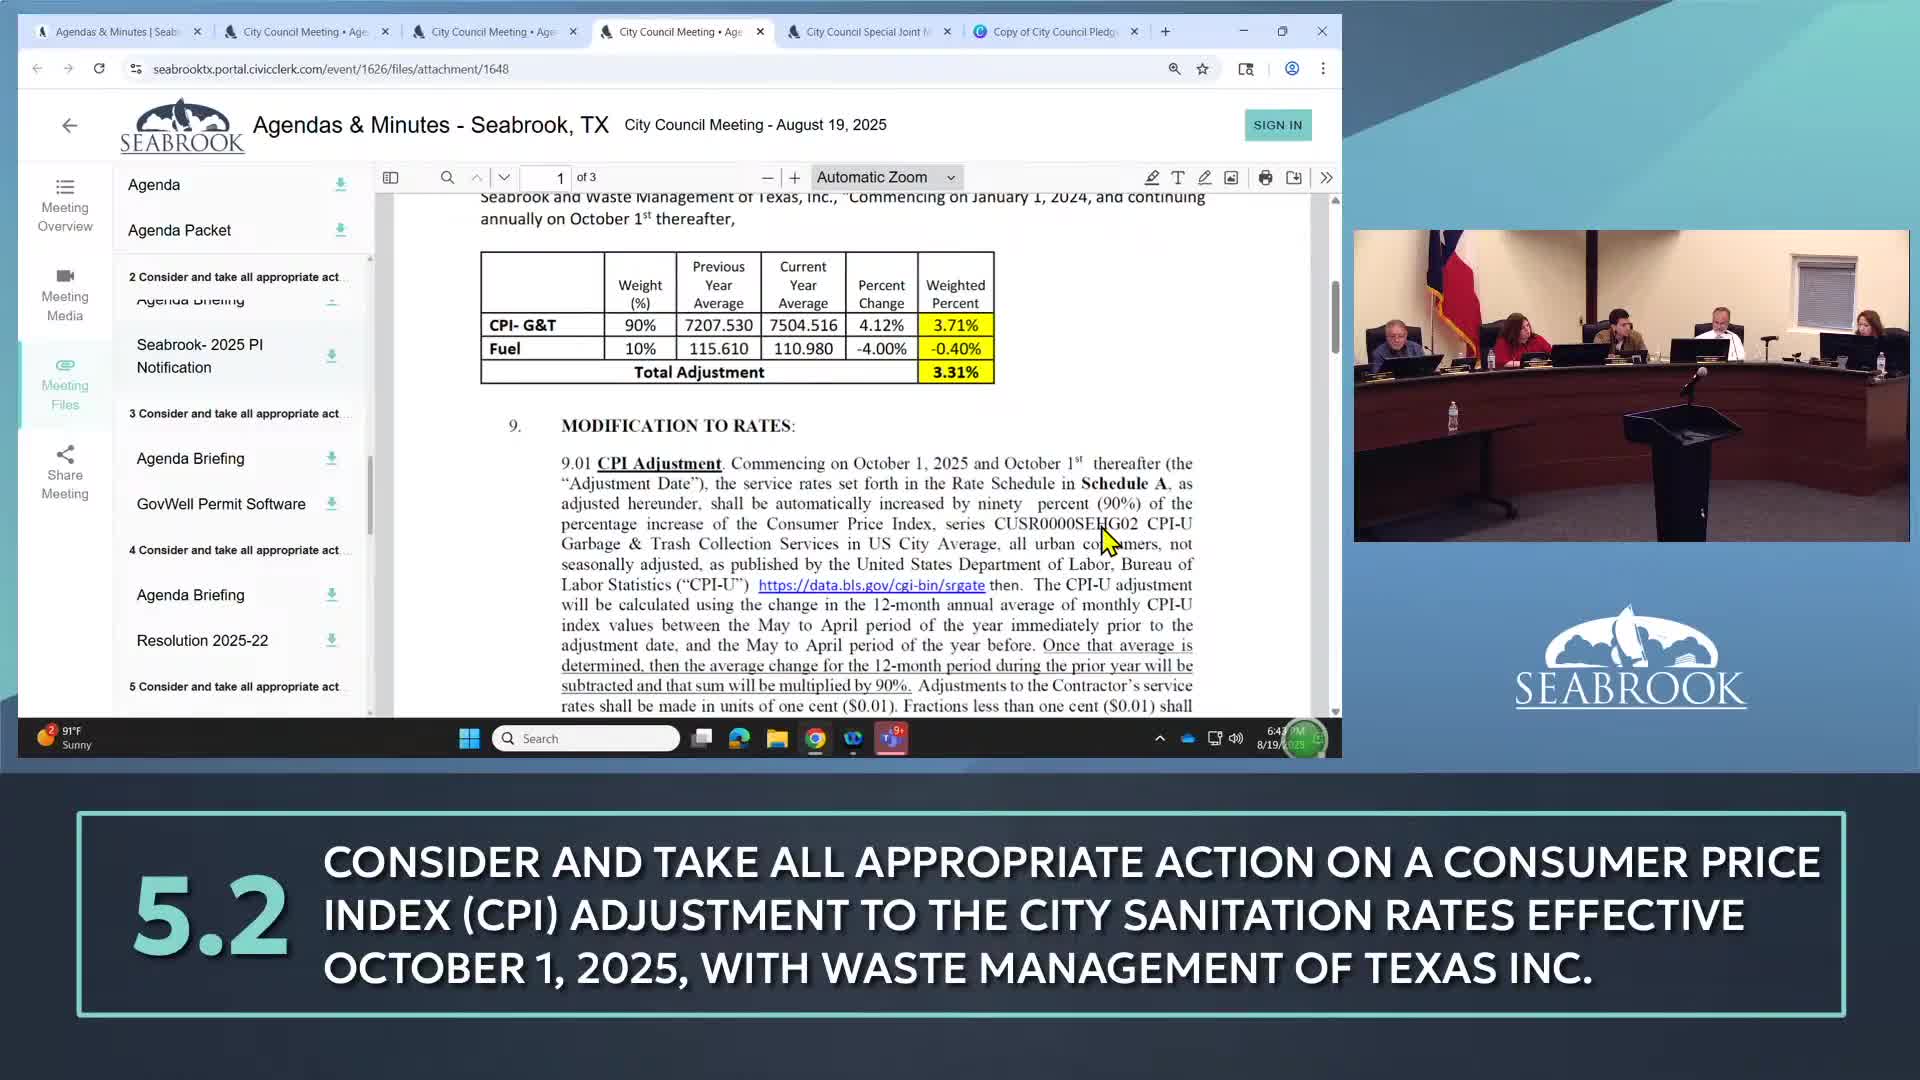Select the Text annotation tool
This screenshot has height=1080, width=1920.
coord(1178,177)
